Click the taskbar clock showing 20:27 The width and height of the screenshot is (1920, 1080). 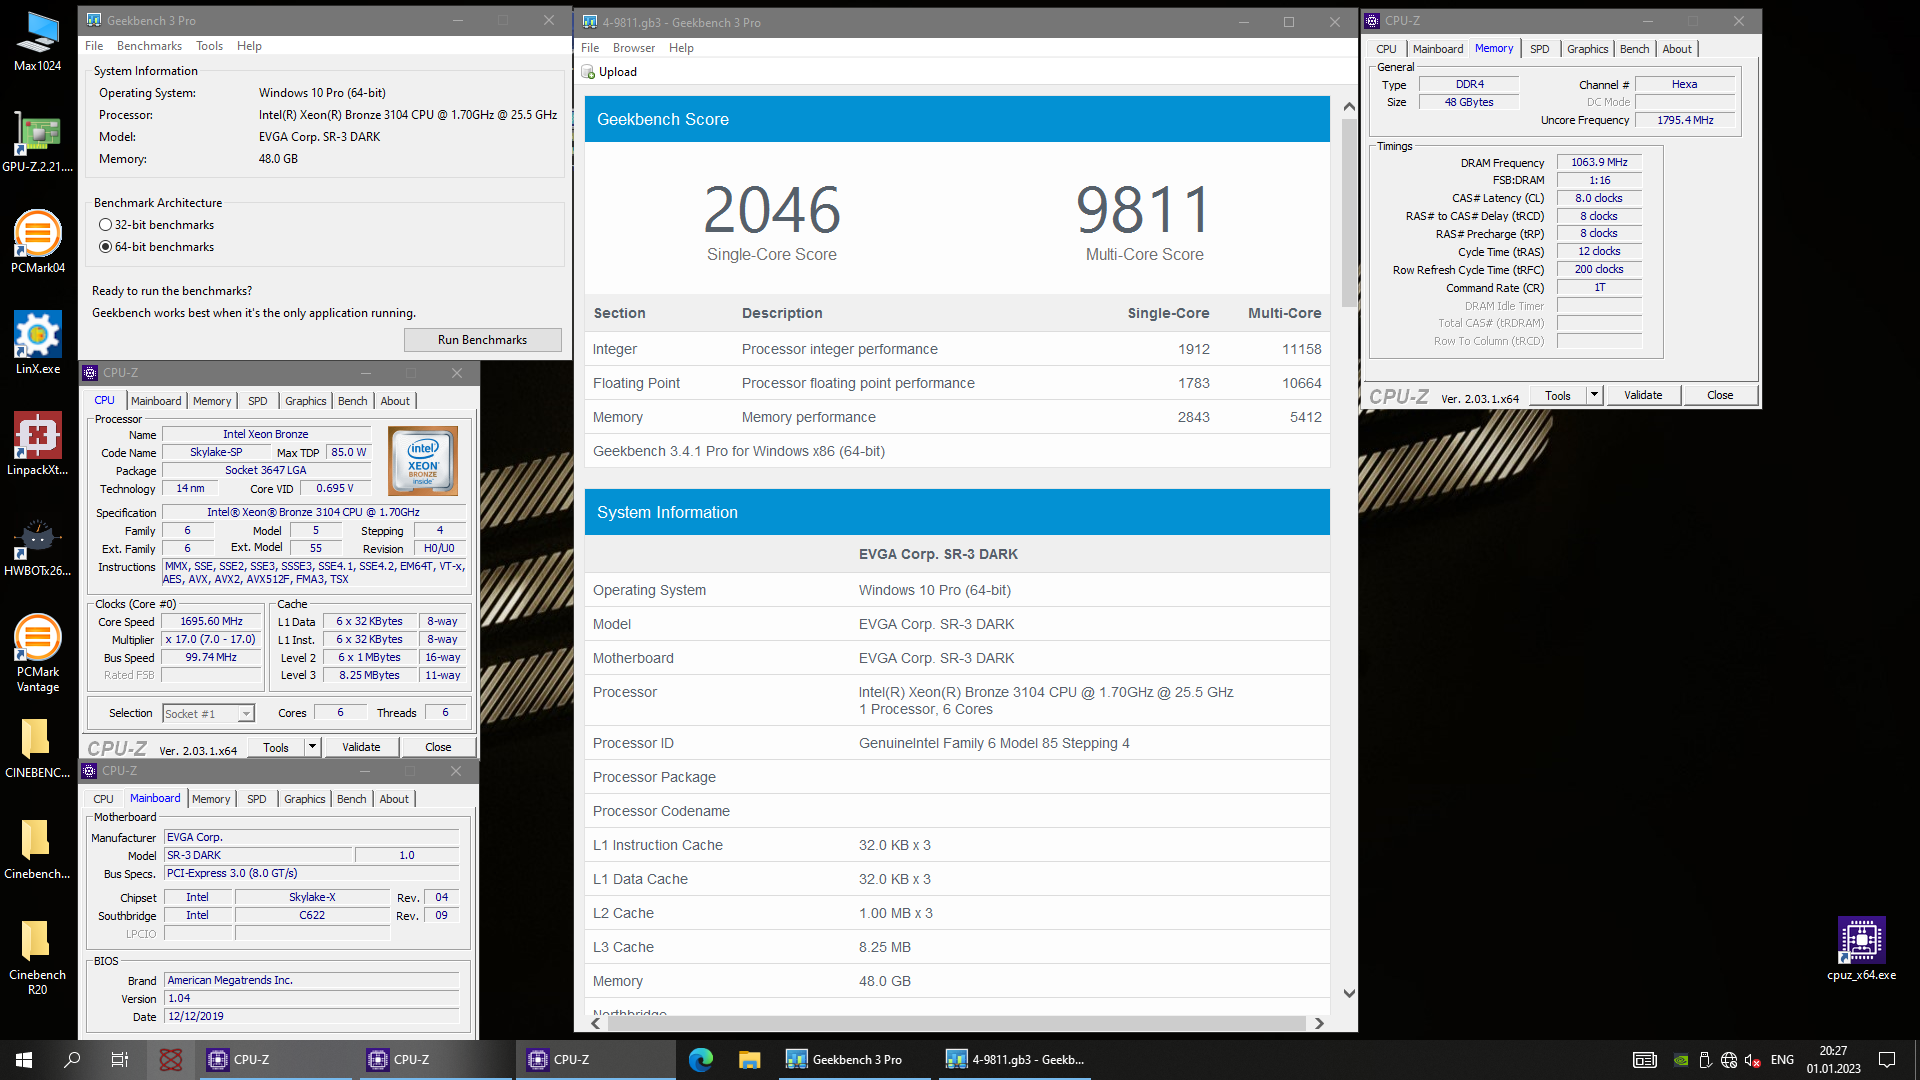(1833, 1060)
